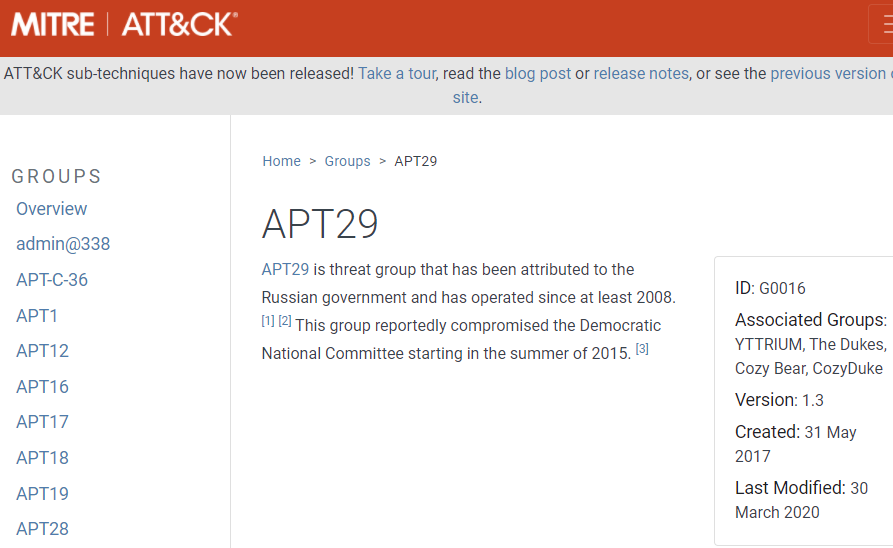Click the APT29 link in the description
Image resolution: width=893 pixels, height=548 pixels.
point(285,269)
